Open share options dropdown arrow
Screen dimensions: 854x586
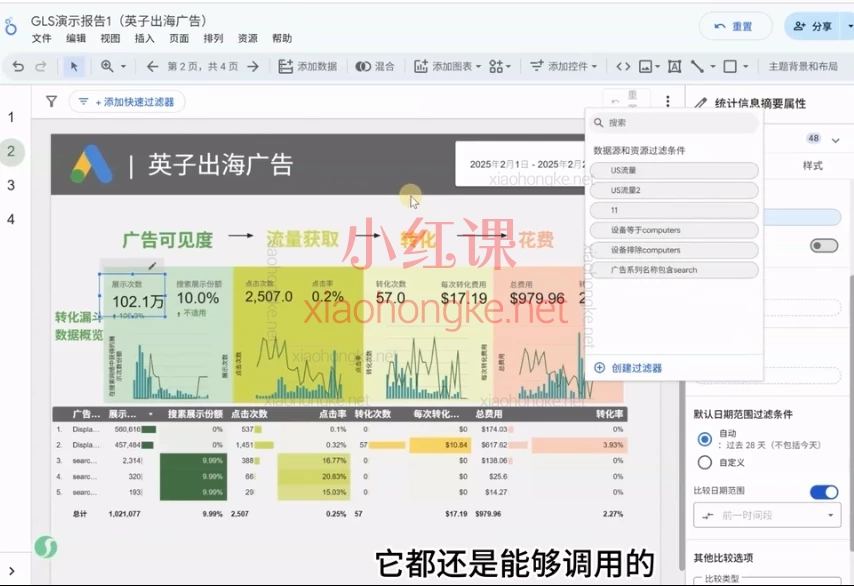tap(849, 26)
